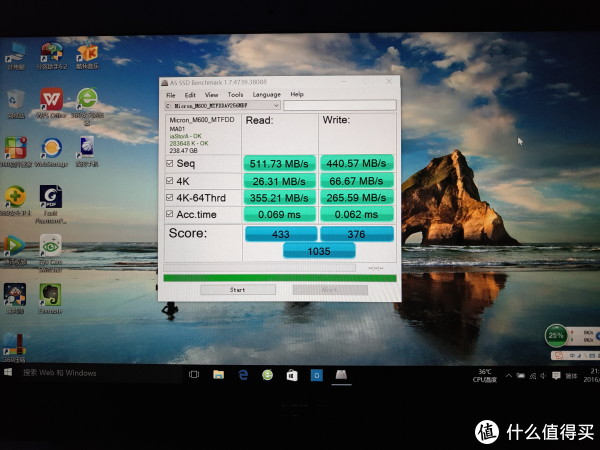Open the Windows Start menu

(8, 372)
